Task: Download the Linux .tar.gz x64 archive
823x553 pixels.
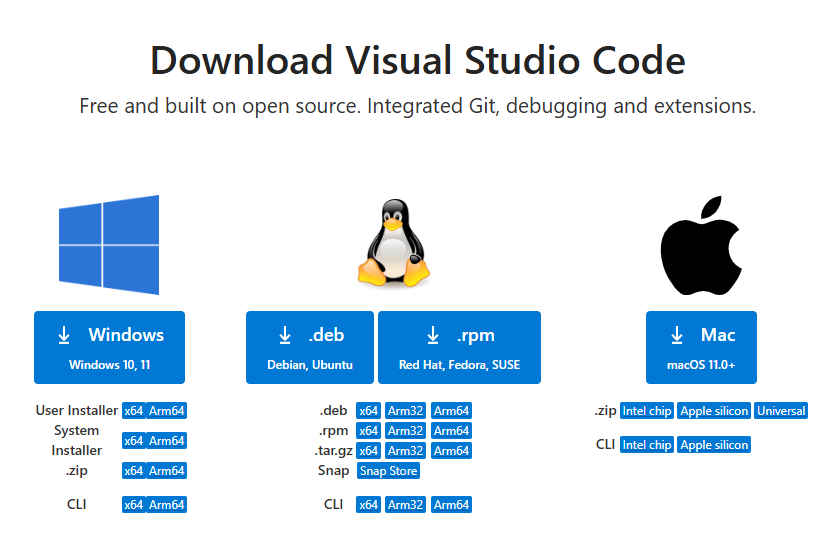Action: pos(368,451)
